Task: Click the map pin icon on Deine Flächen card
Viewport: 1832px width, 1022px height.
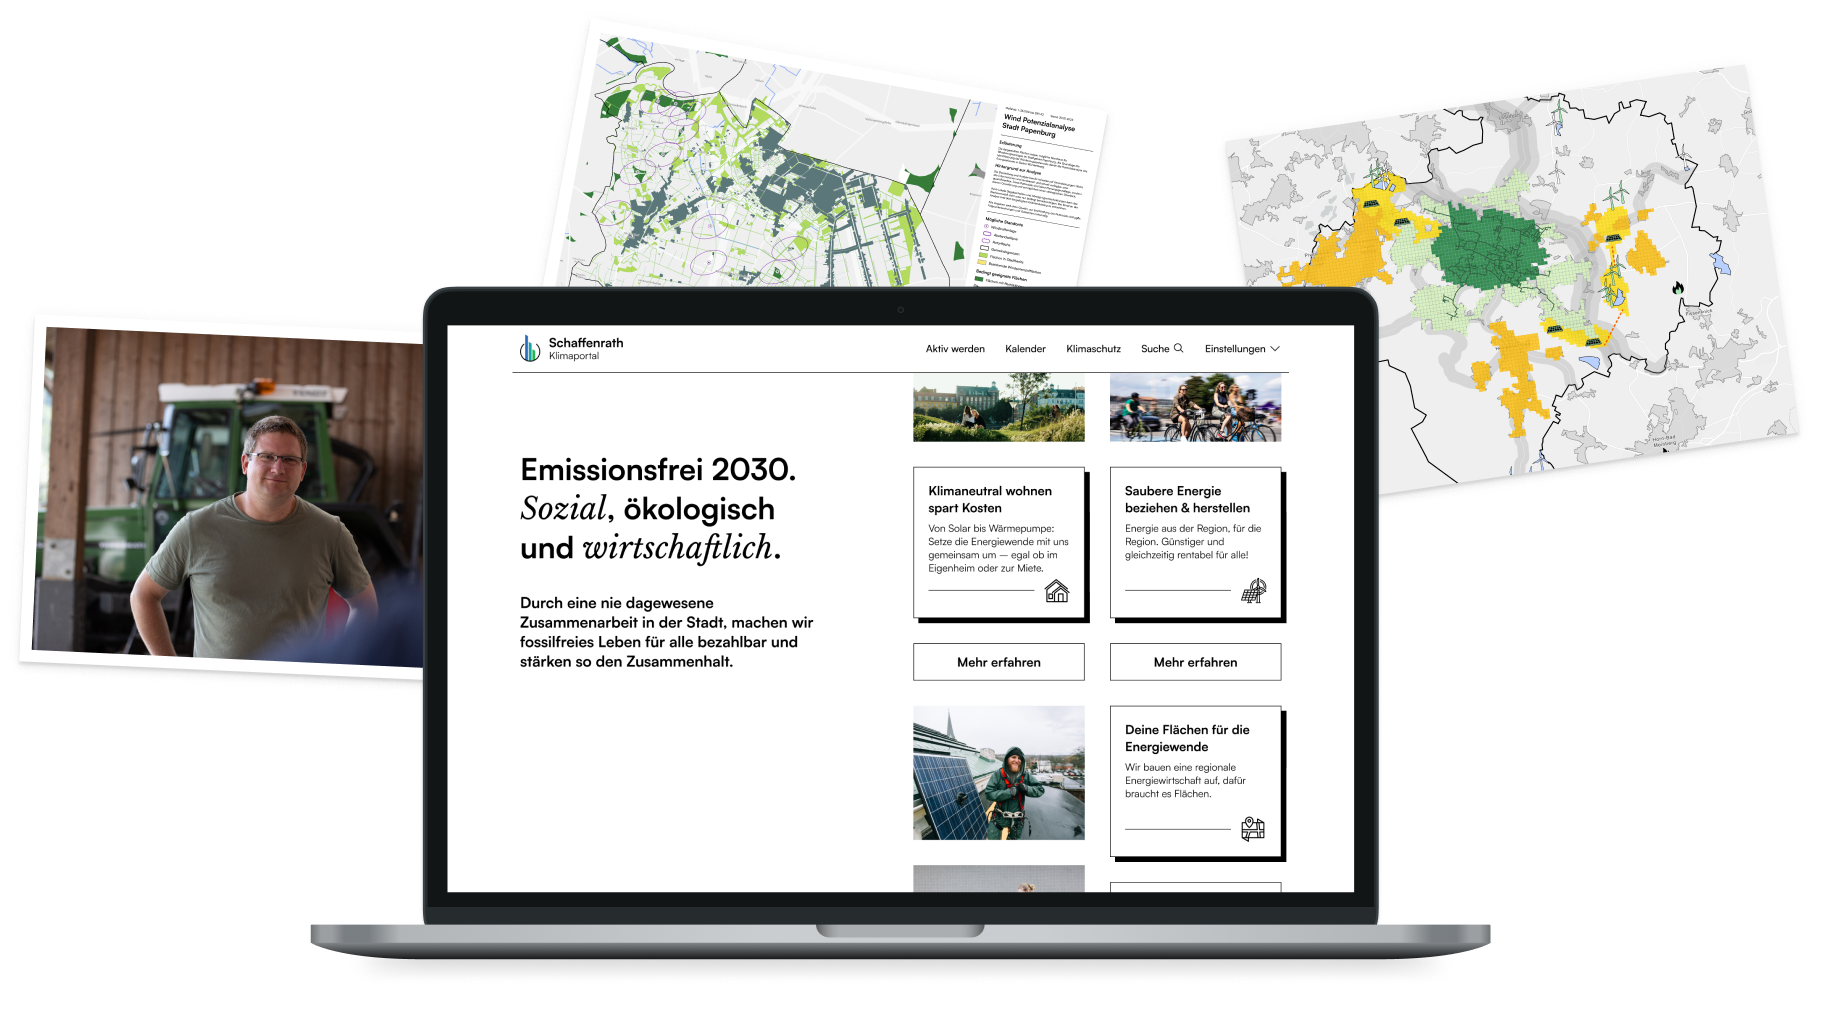Action: coord(1253,829)
